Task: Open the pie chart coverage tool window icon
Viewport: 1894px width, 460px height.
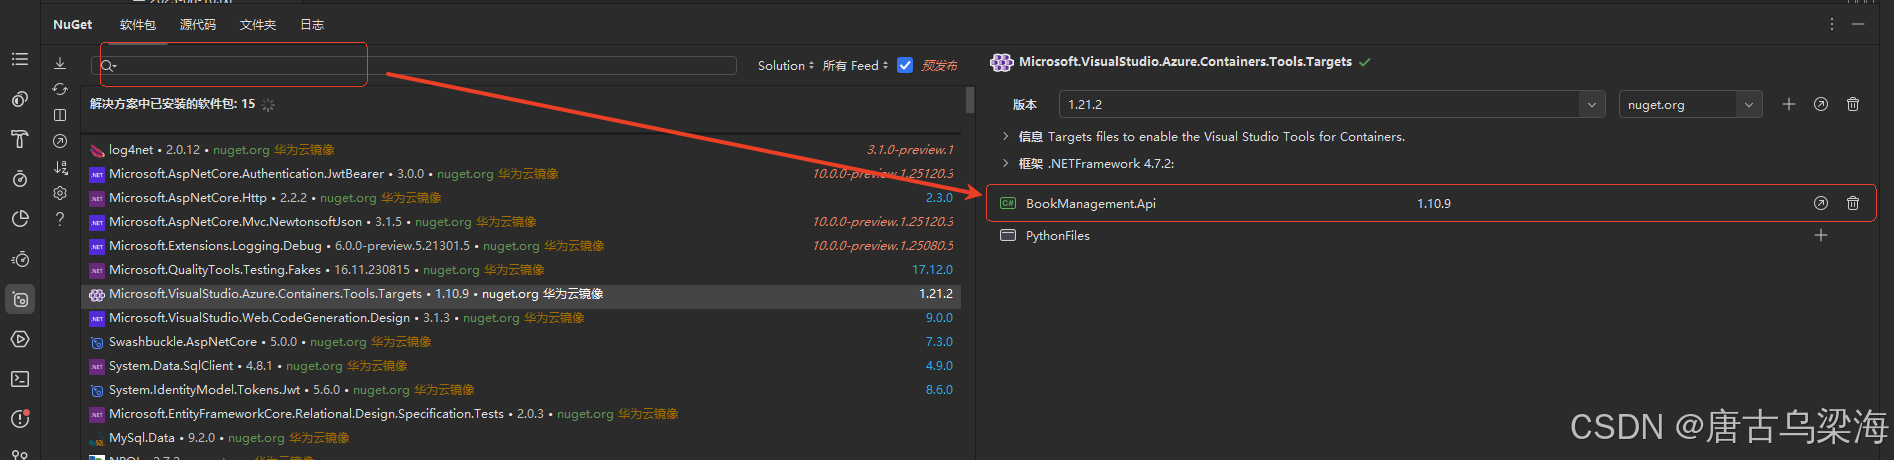Action: (x=20, y=219)
